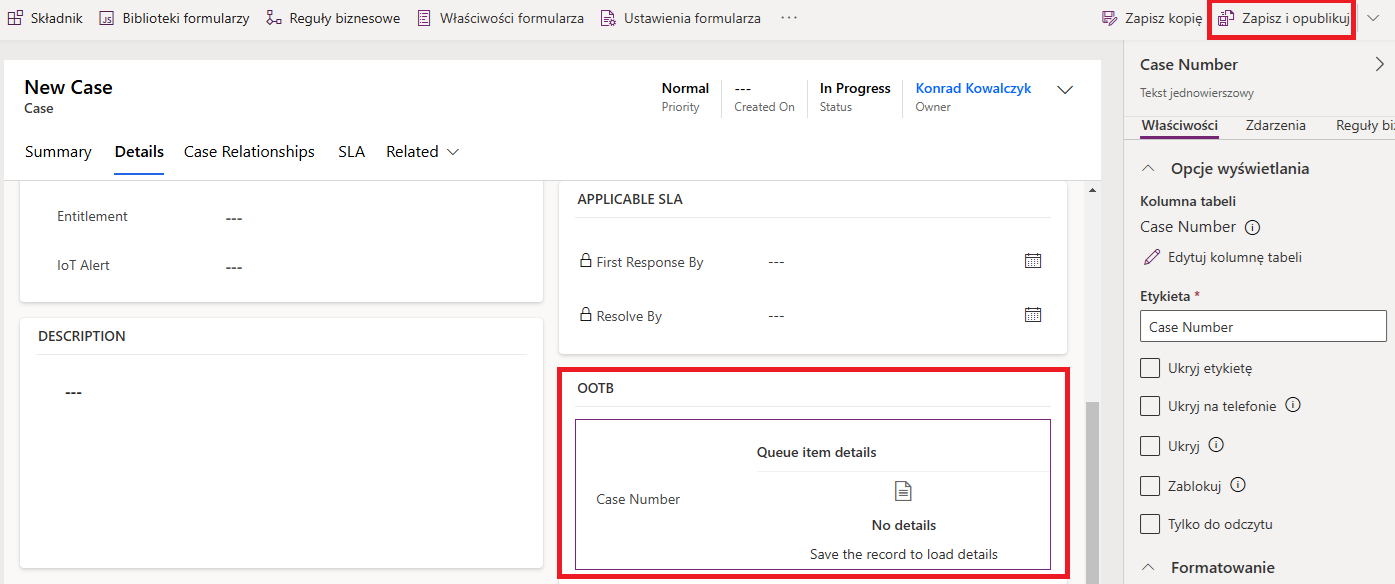
Task: Click the Zapisz kopię button
Action: pyautogui.click(x=1151, y=18)
